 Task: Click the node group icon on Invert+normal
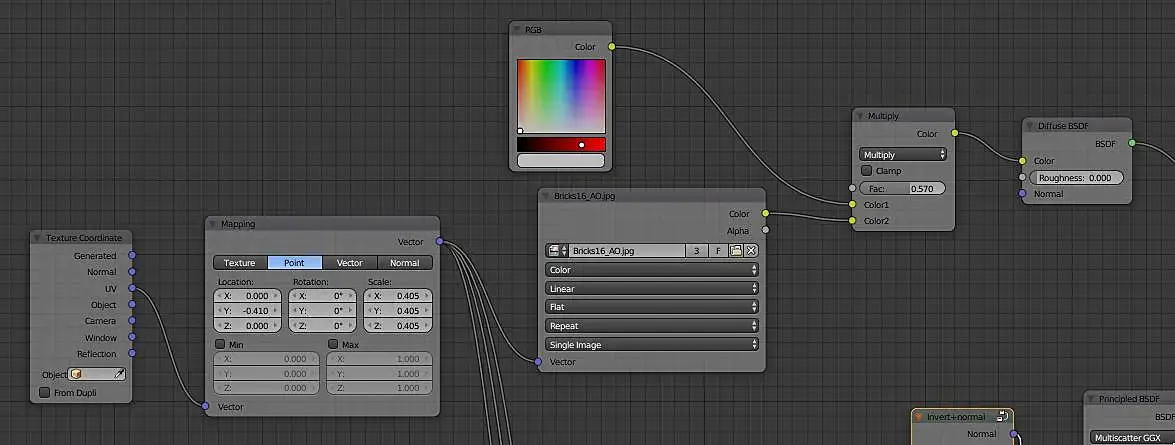pos(1002,417)
